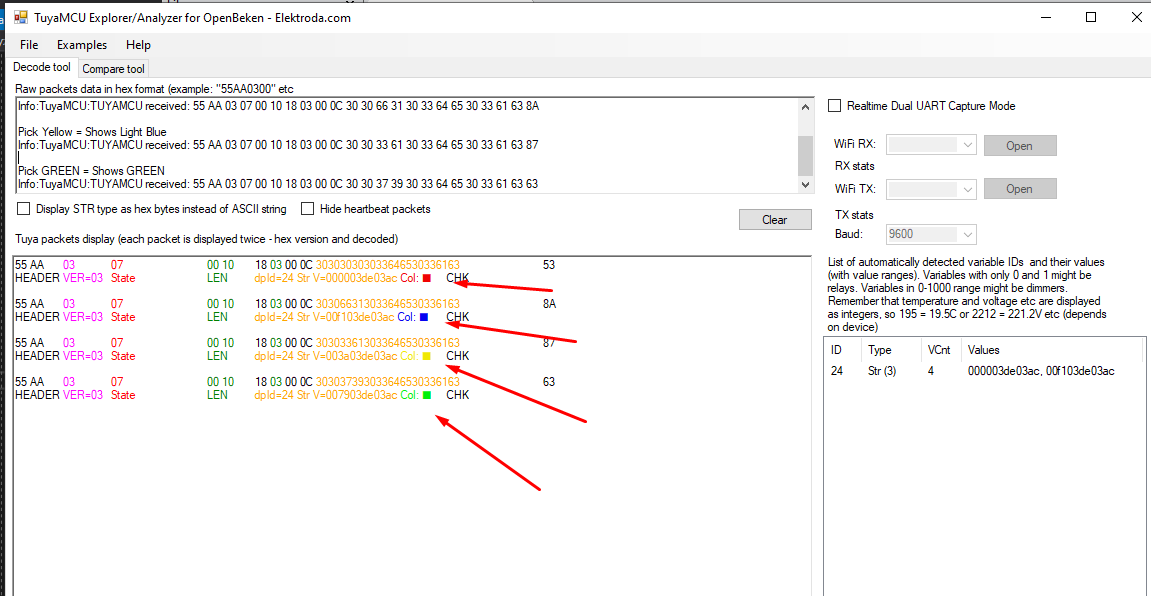Click 'dpId=24 Str V=007903de03ac' decoded text
1151x596 pixels.
pyautogui.click(x=326, y=395)
